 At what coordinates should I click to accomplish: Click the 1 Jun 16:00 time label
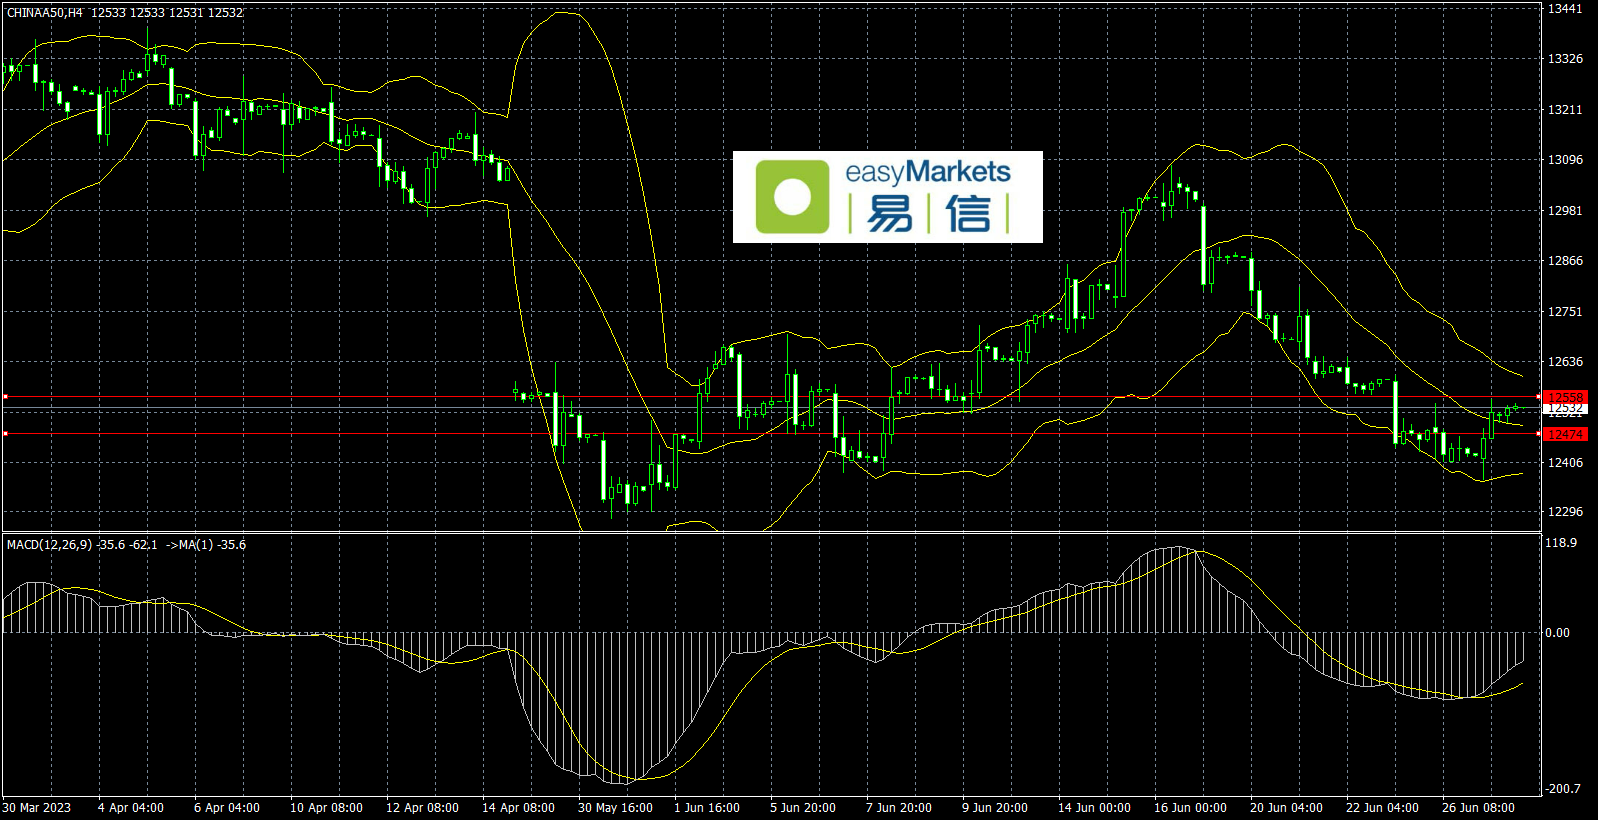tap(707, 808)
